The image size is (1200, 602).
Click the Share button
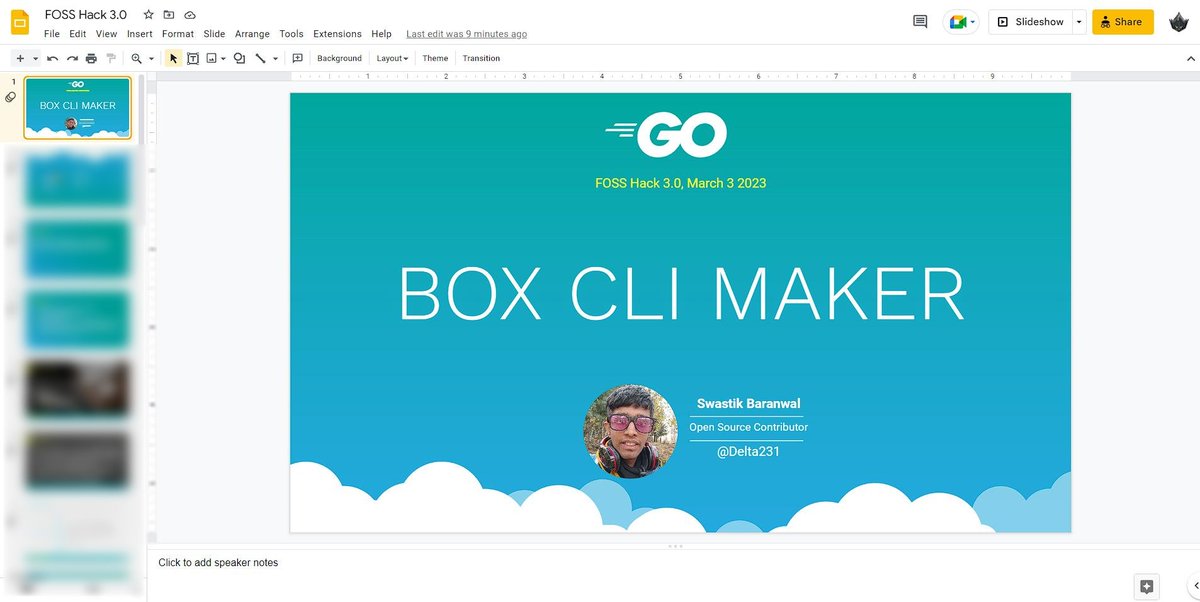click(1122, 22)
